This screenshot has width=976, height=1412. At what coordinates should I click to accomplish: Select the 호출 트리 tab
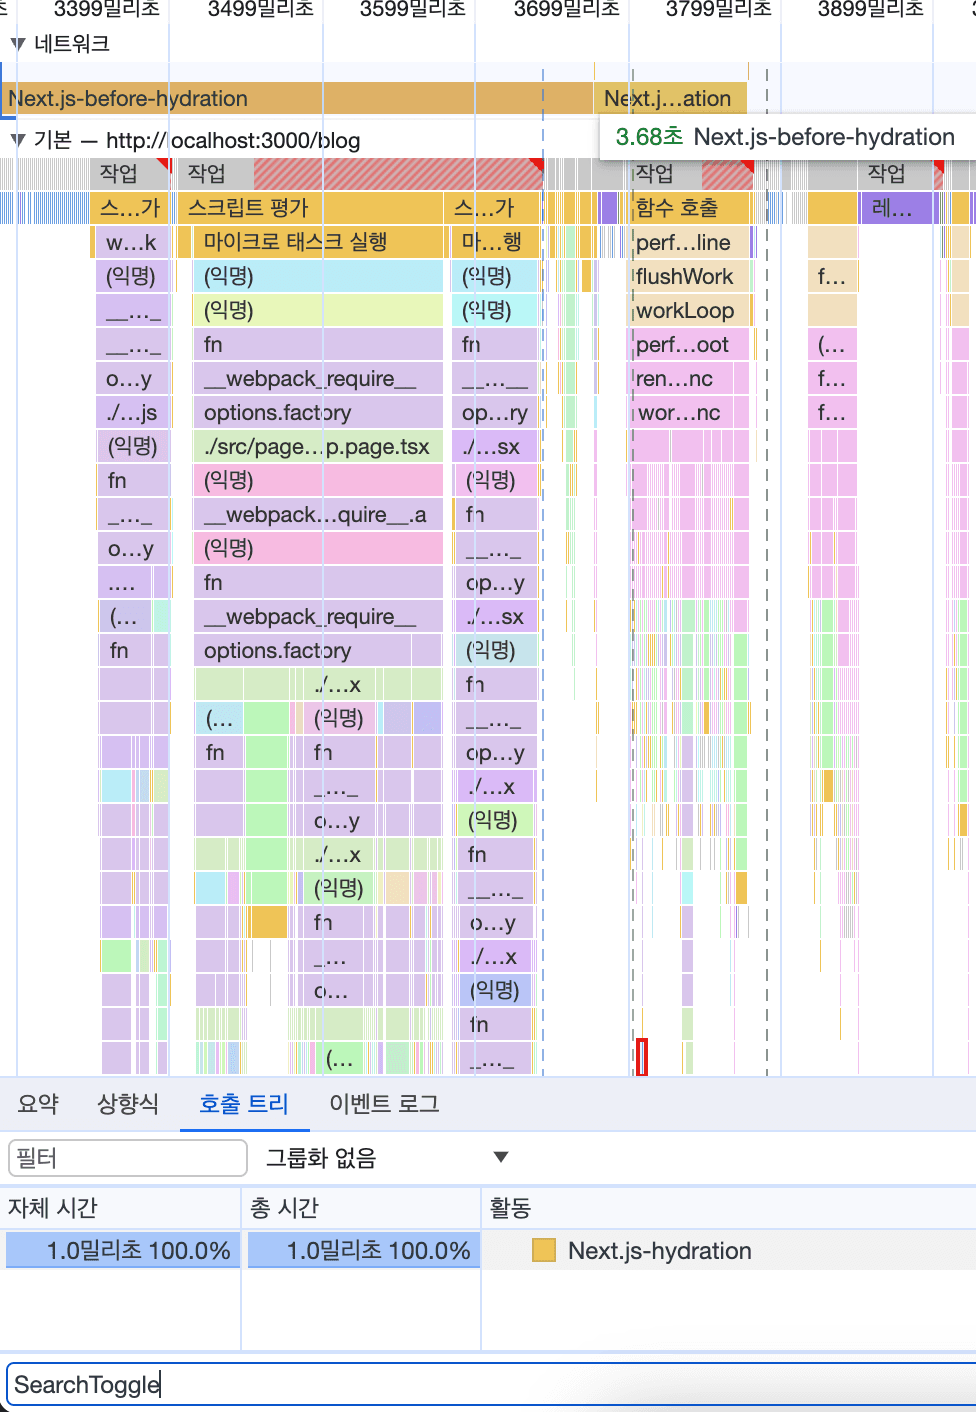point(245,1103)
